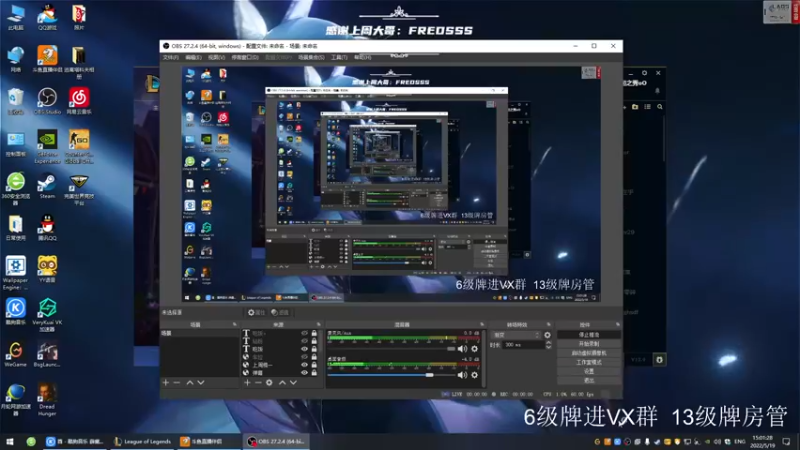
Task: Open audio settings gear for desktop audio
Action: [x=474, y=375]
